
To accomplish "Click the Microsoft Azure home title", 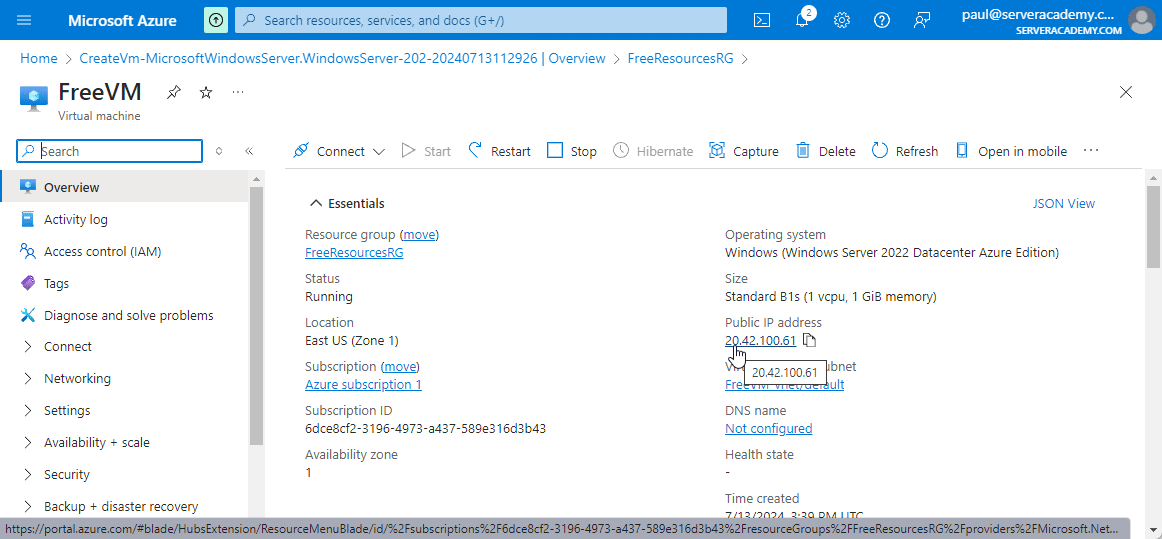I will [122, 20].
